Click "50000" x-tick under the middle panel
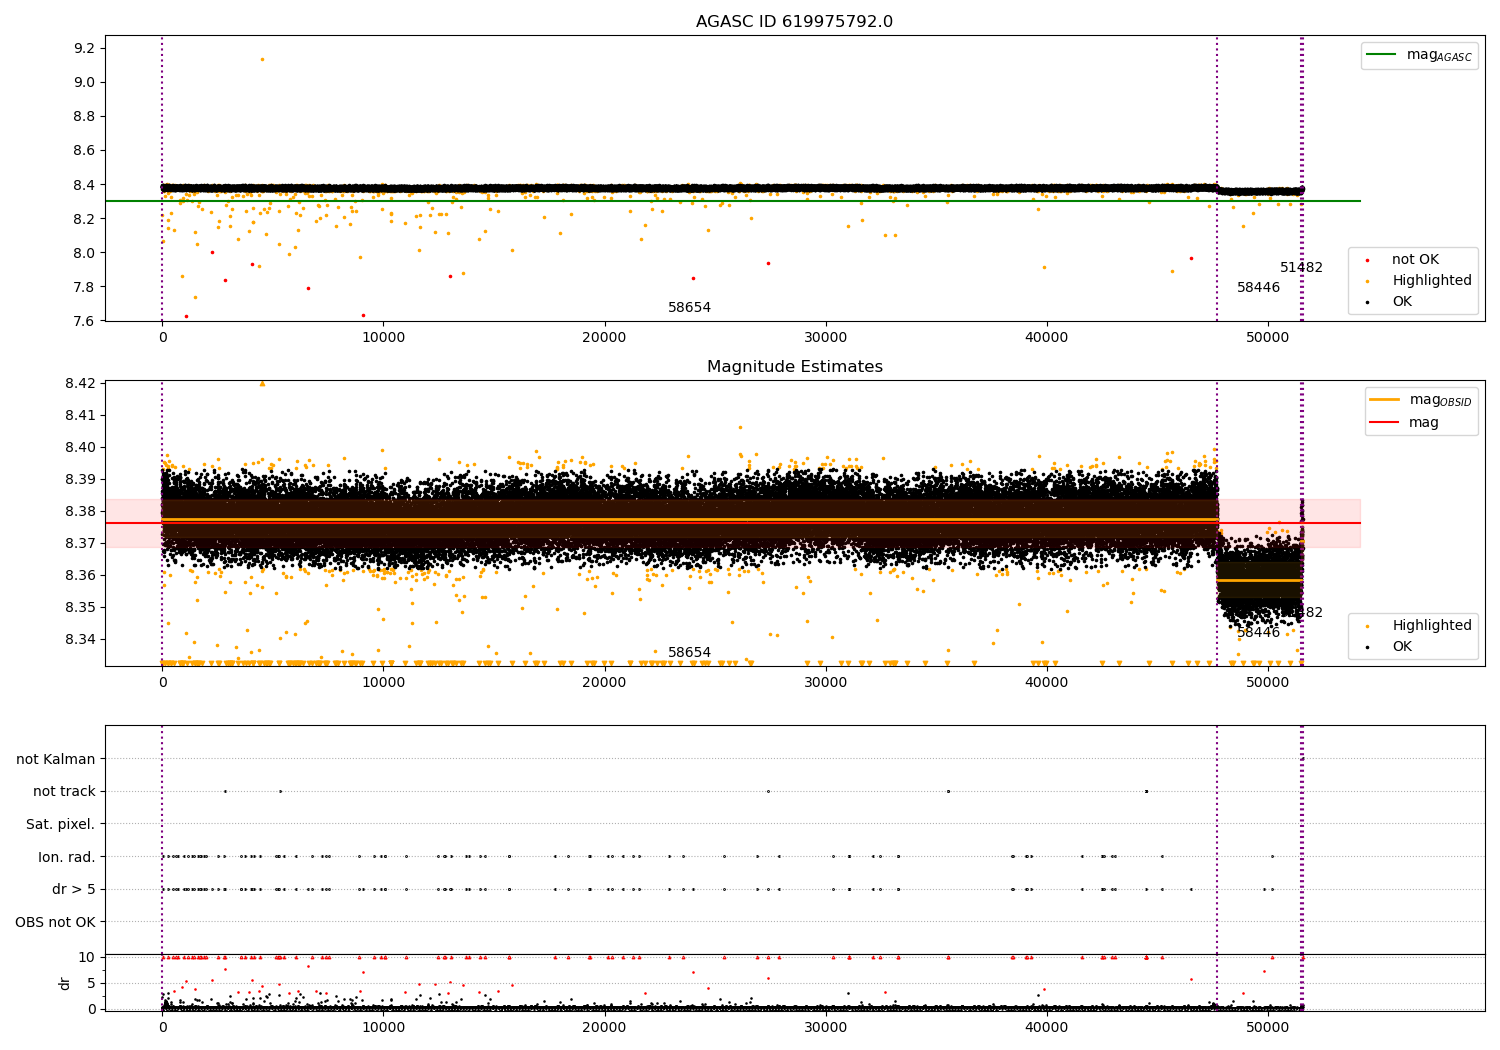The width and height of the screenshot is (1500, 1050). click(x=1268, y=683)
